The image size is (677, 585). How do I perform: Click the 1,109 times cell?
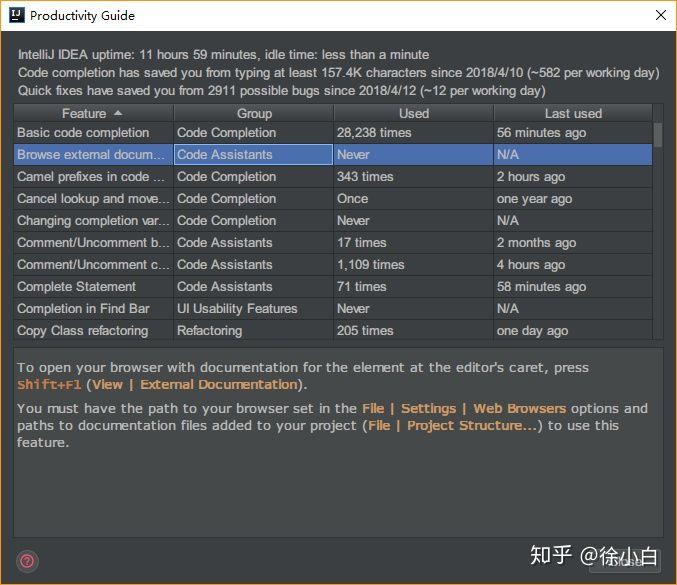click(x=414, y=265)
